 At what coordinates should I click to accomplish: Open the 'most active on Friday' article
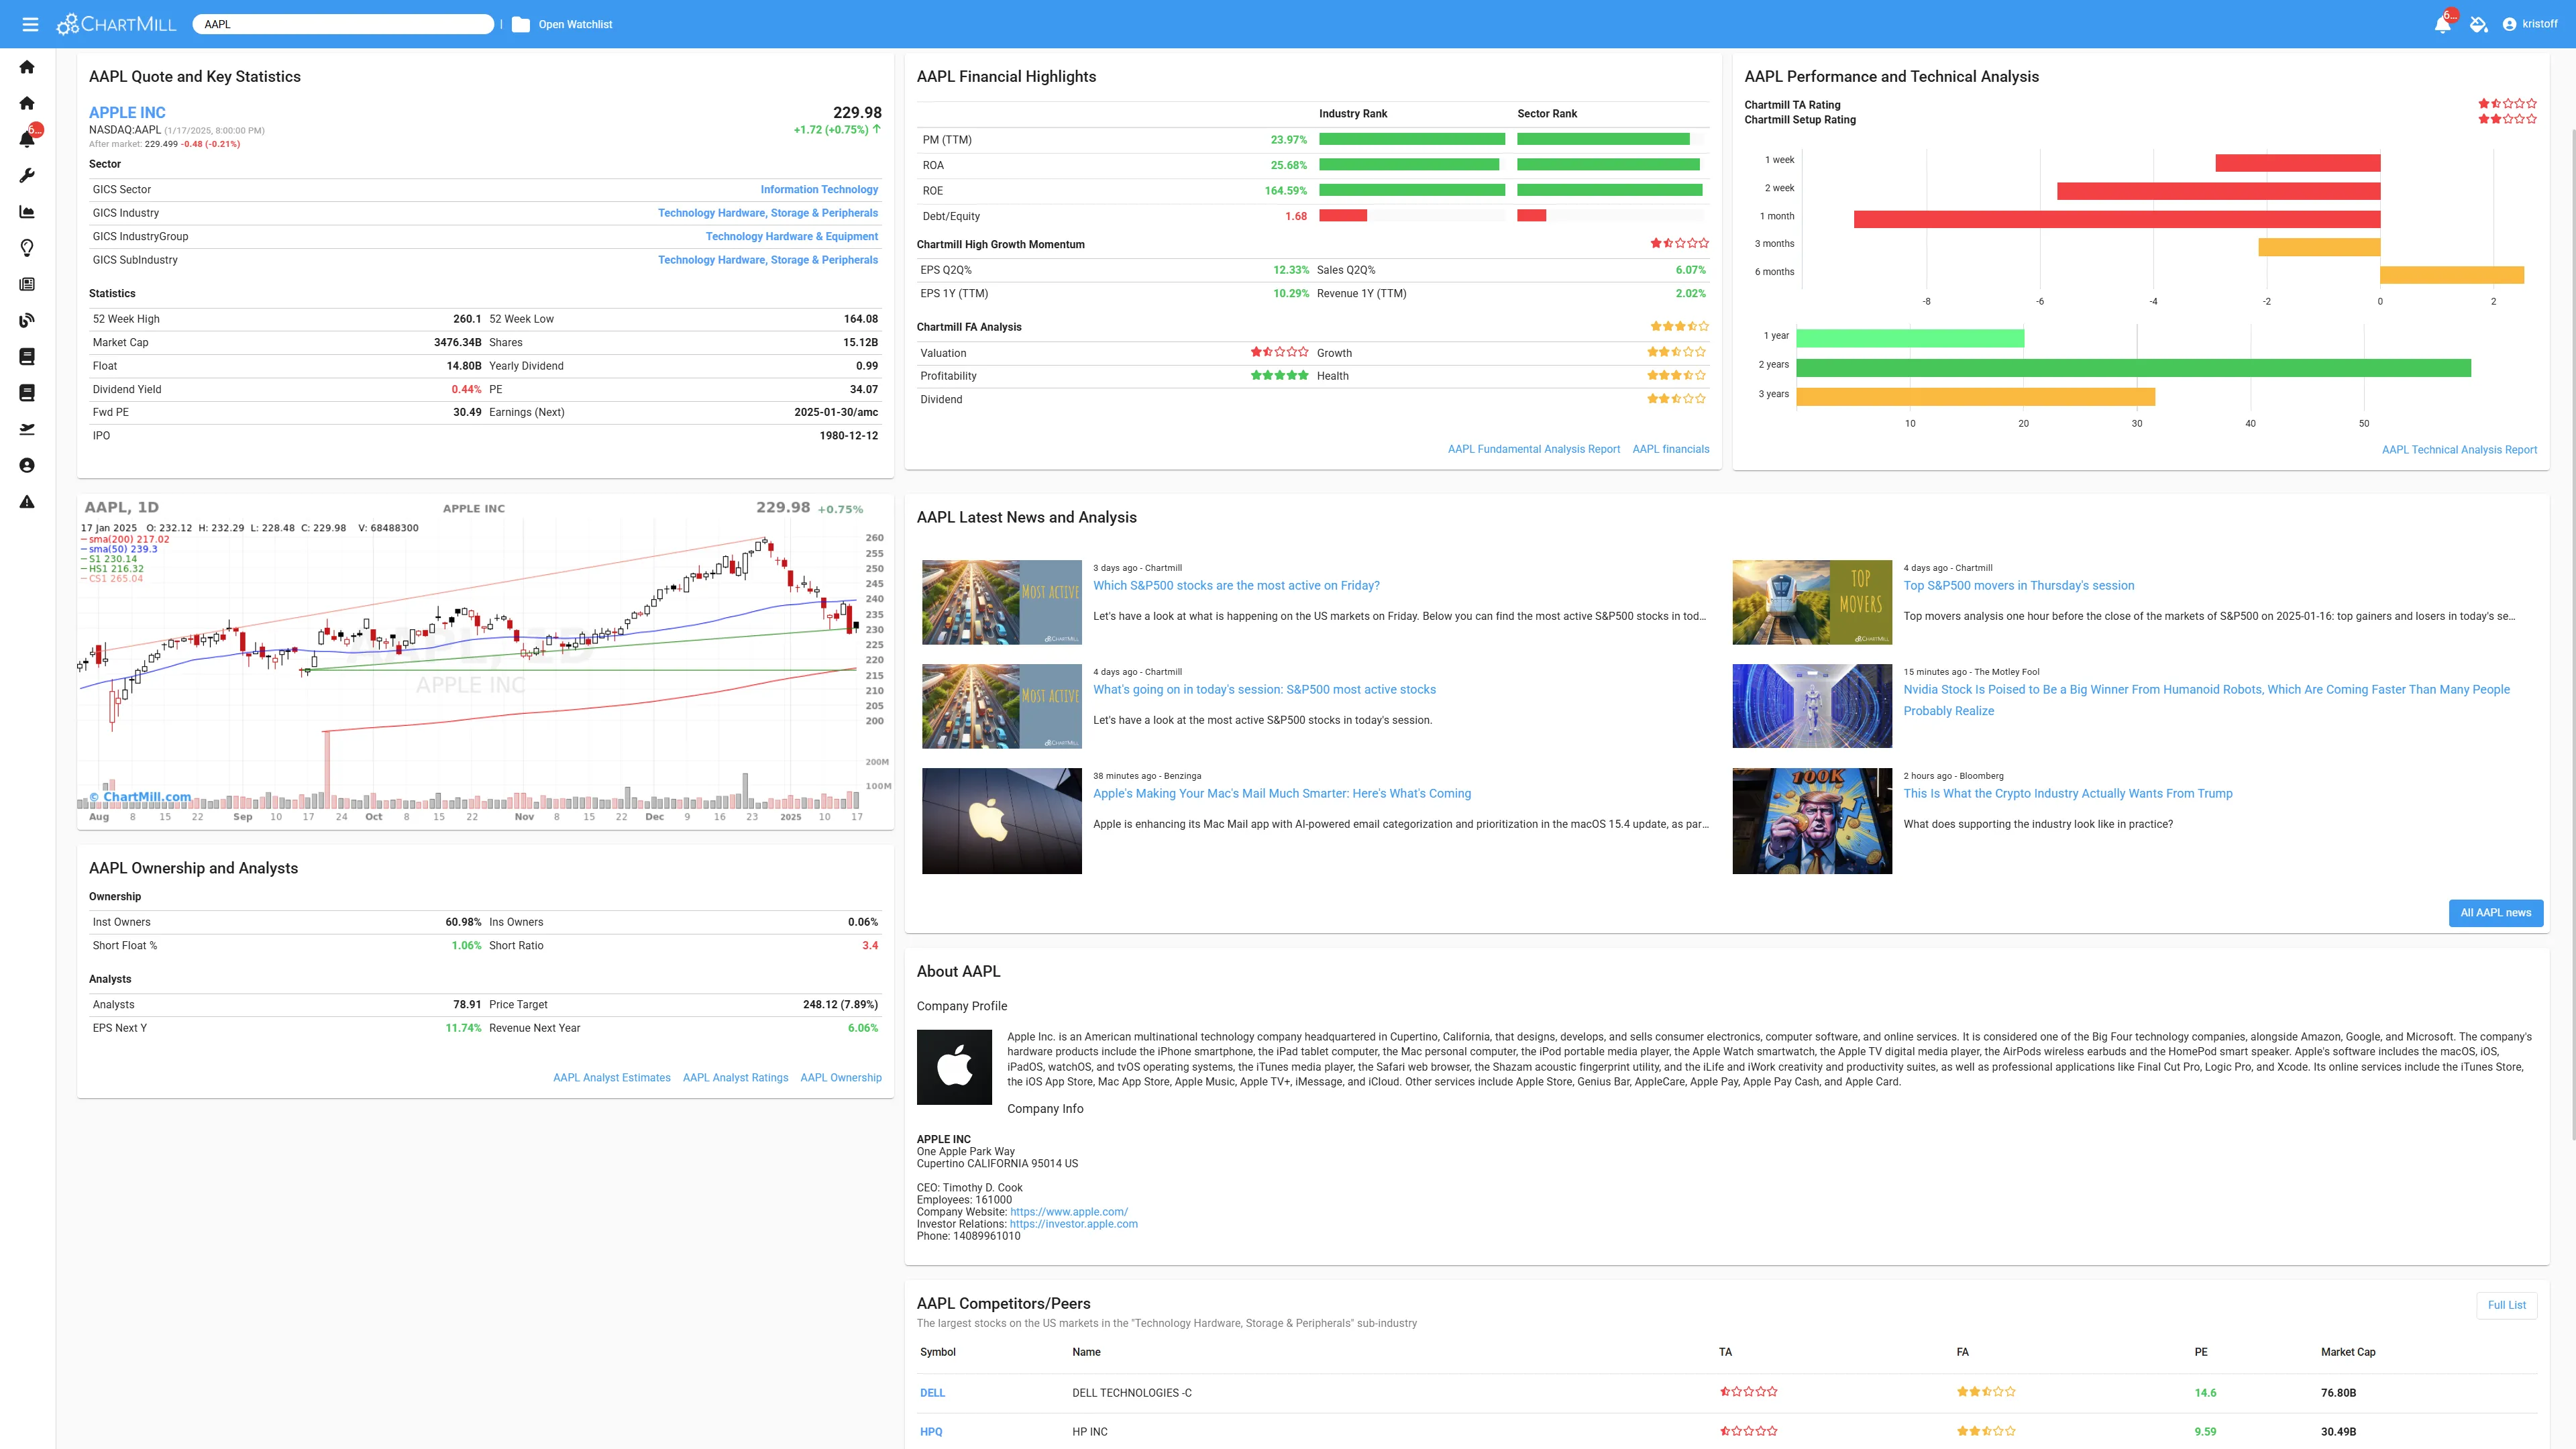[1236, 586]
